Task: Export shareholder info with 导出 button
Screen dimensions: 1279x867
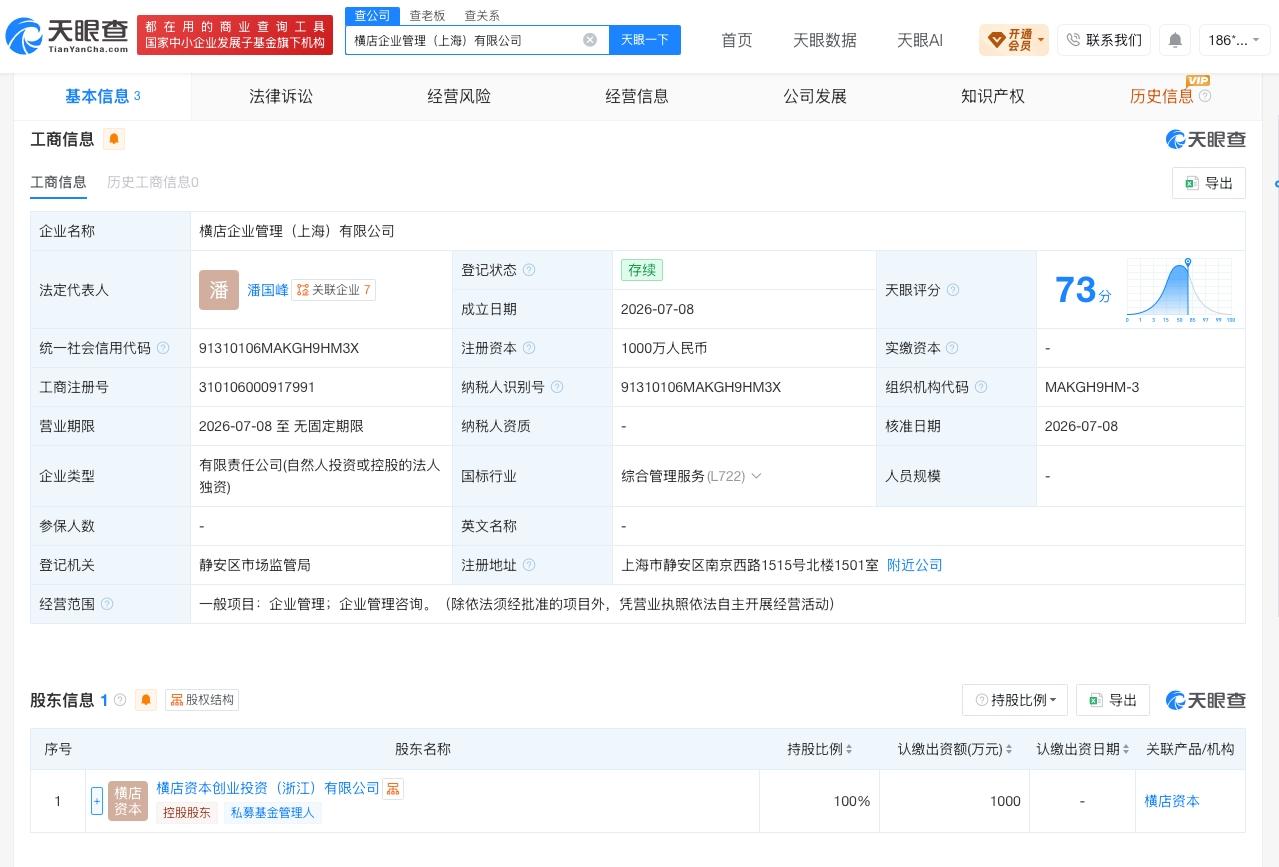Action: coord(1112,700)
